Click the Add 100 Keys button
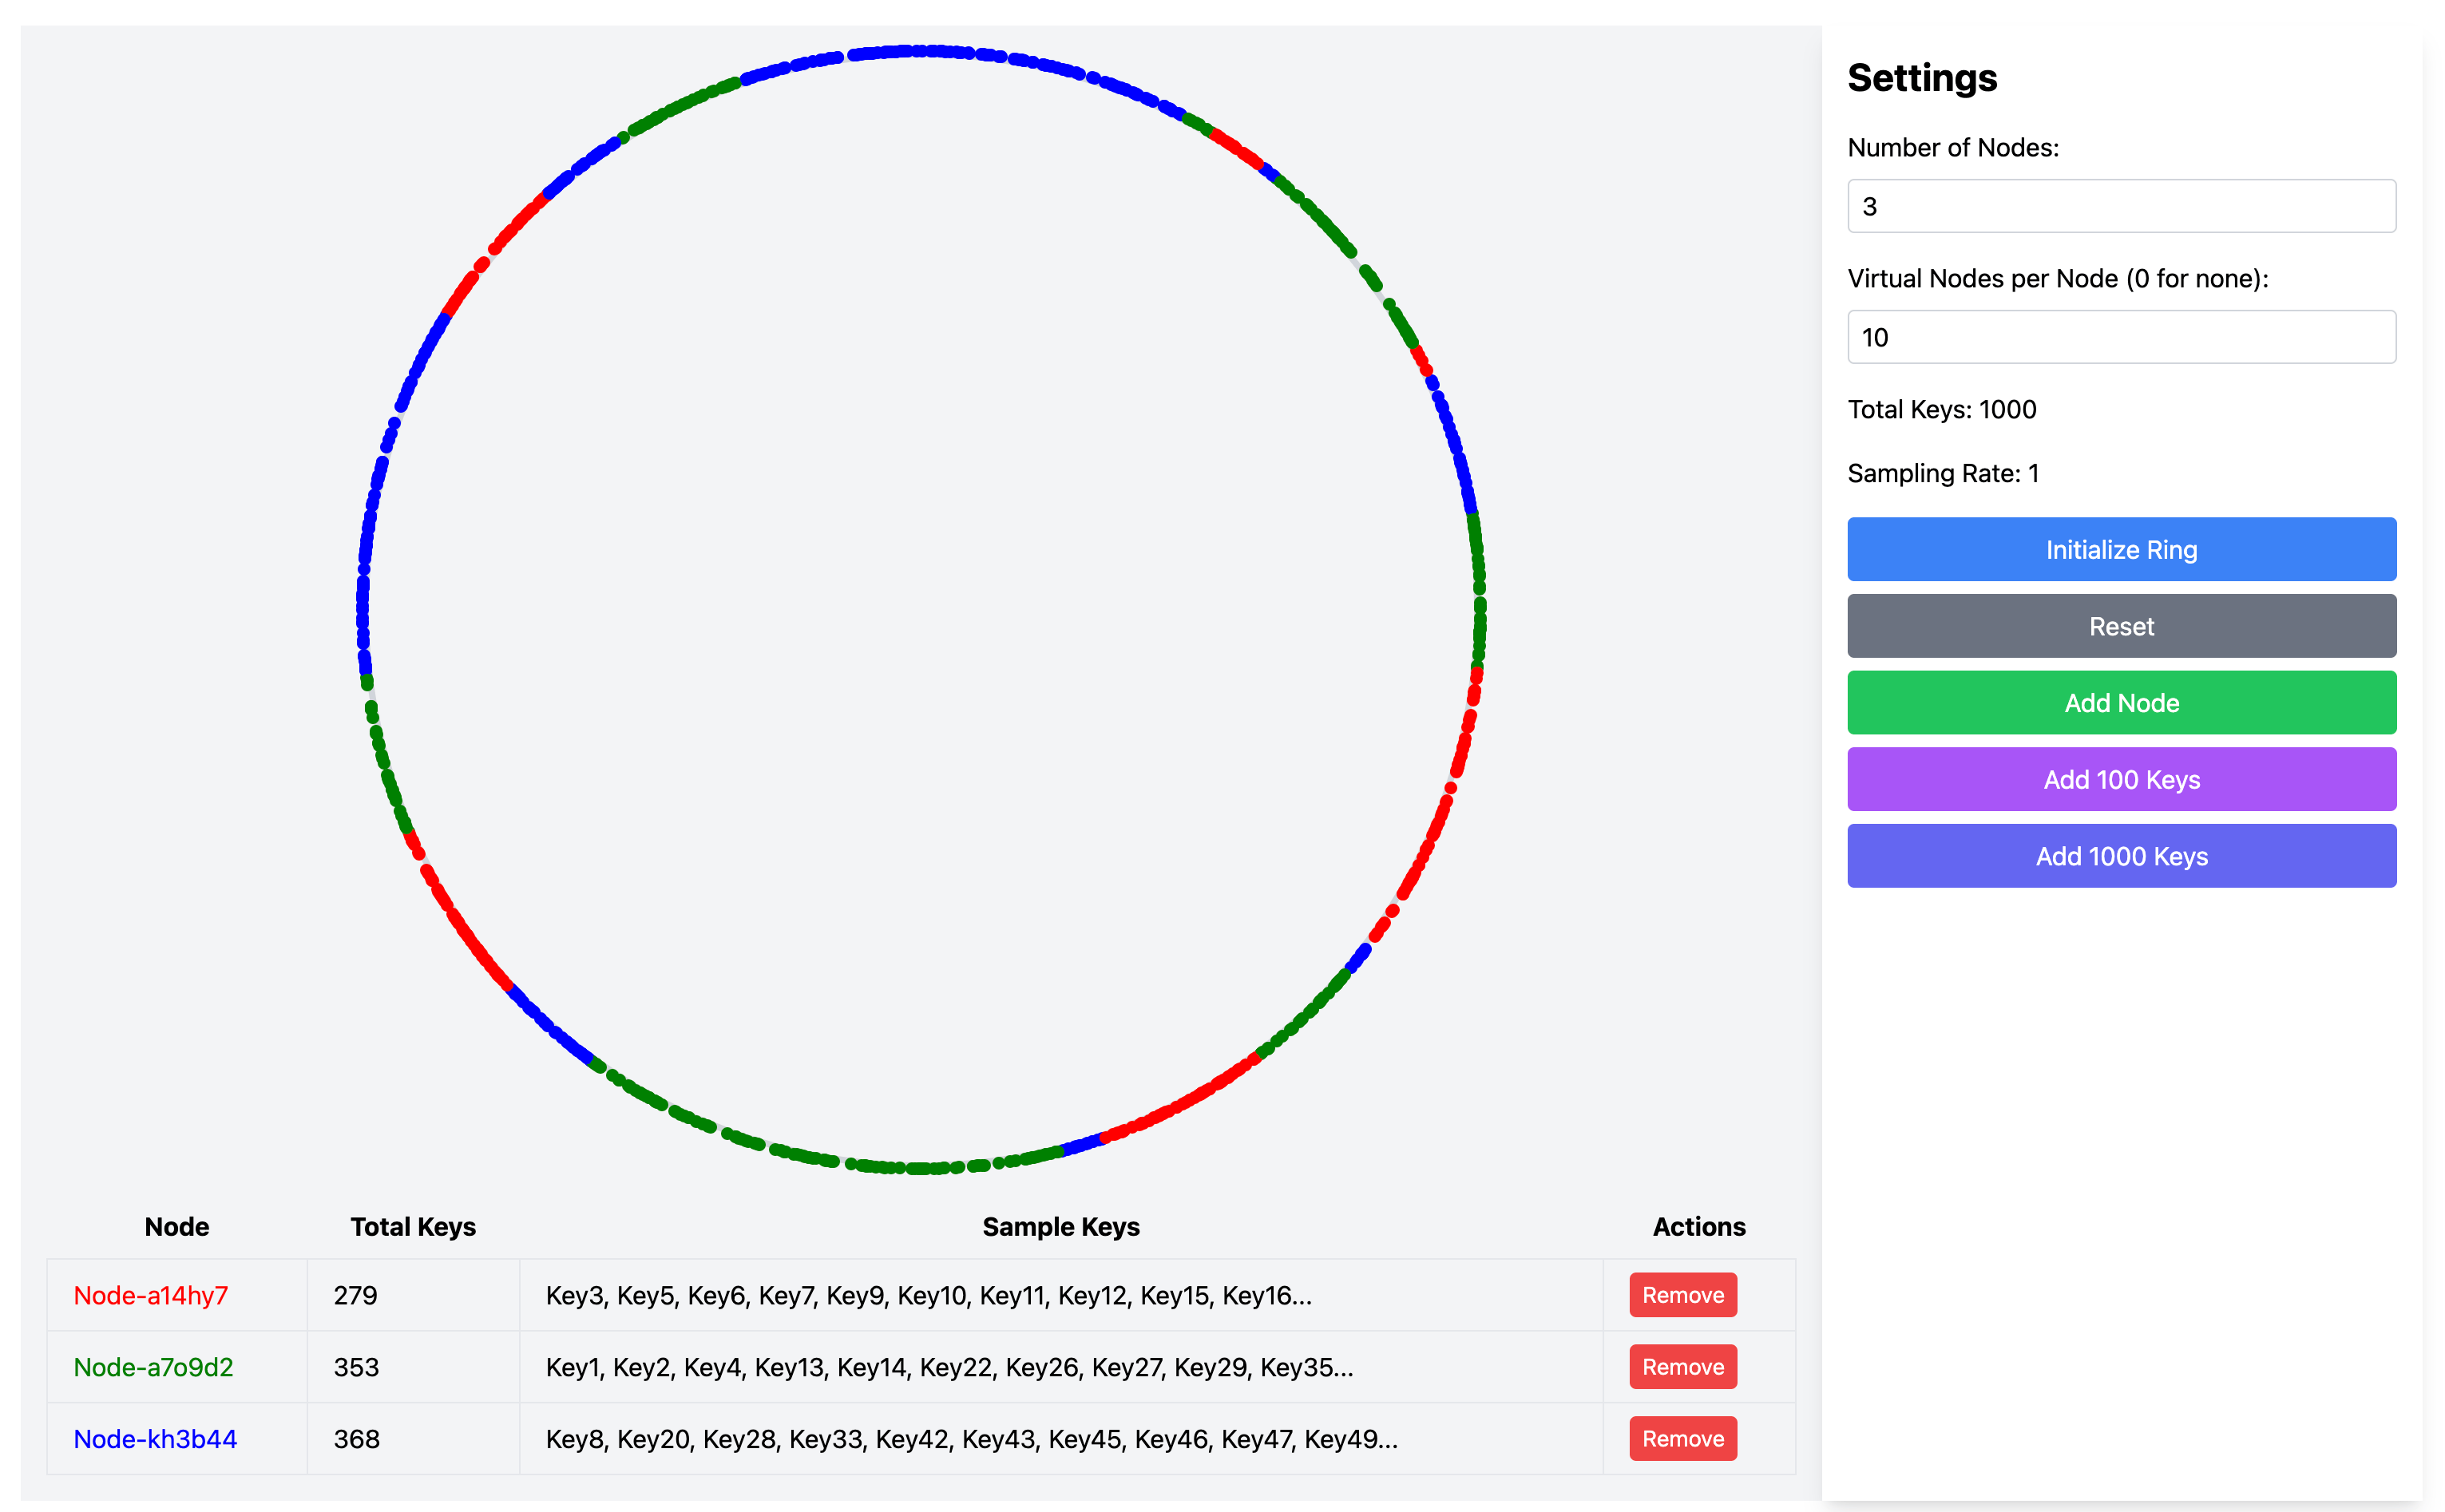This screenshot has height=1512, width=2445. click(2121, 779)
